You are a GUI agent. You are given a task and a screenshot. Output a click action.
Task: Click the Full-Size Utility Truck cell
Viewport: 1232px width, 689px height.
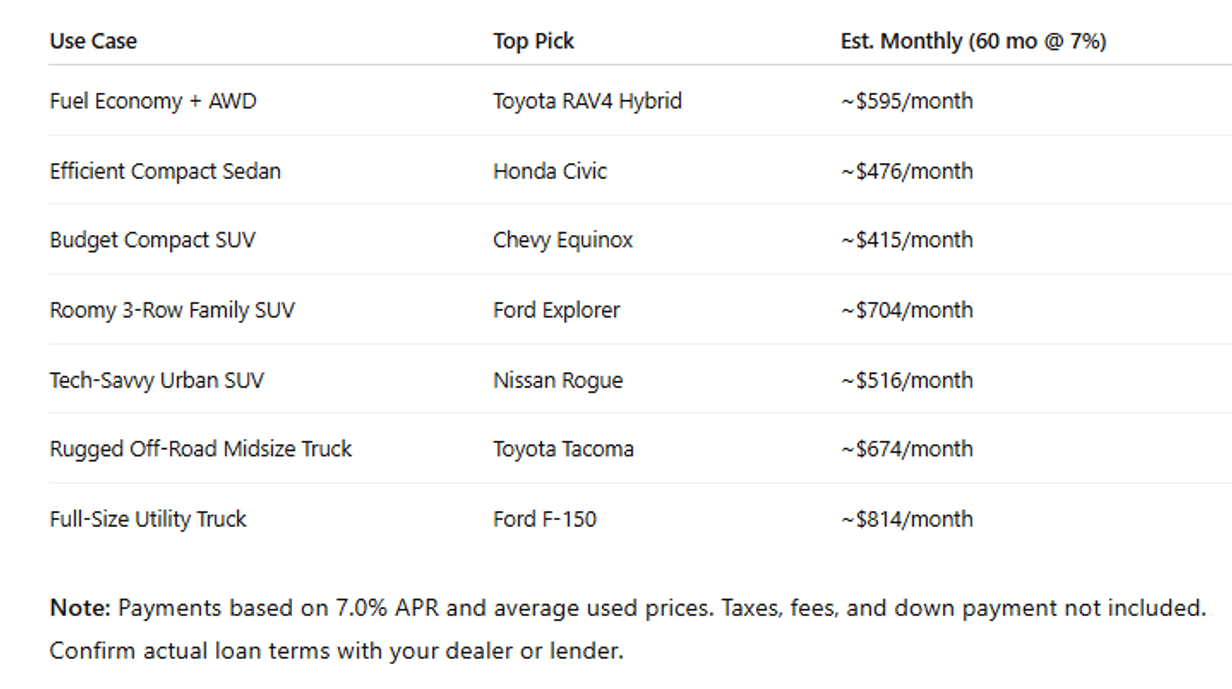click(148, 519)
